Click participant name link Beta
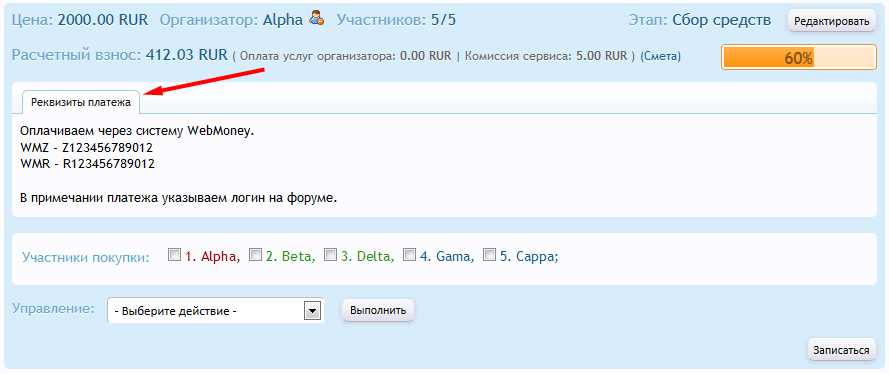This screenshot has height=374, width=889. (297, 256)
